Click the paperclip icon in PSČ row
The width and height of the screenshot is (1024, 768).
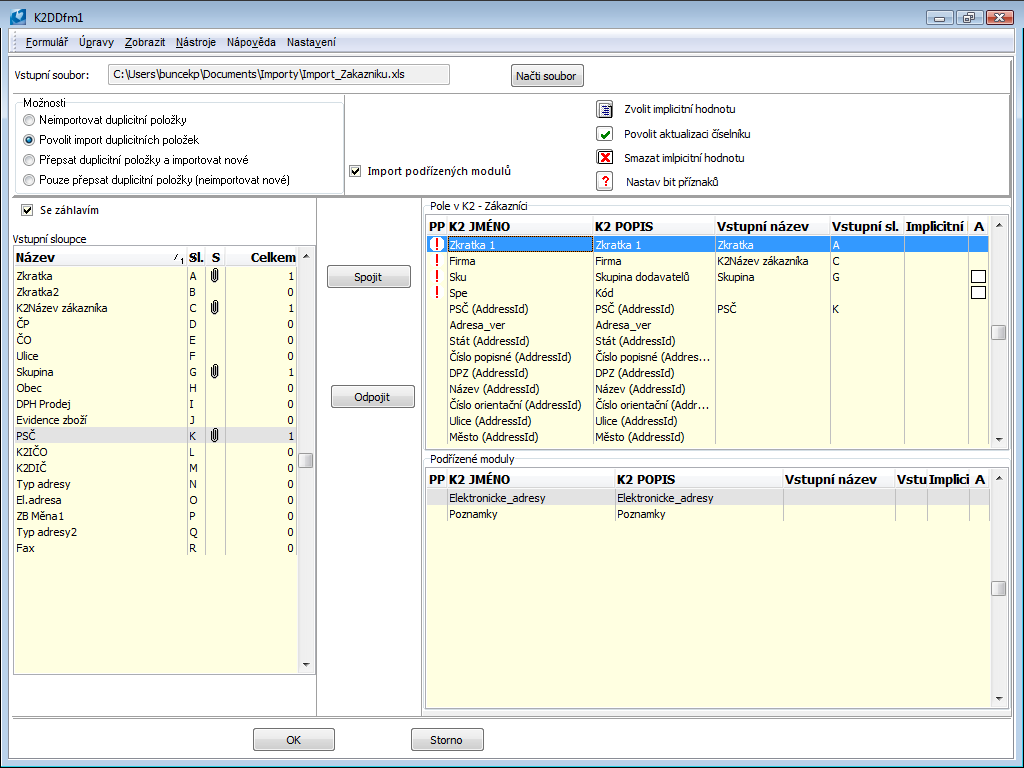215,436
